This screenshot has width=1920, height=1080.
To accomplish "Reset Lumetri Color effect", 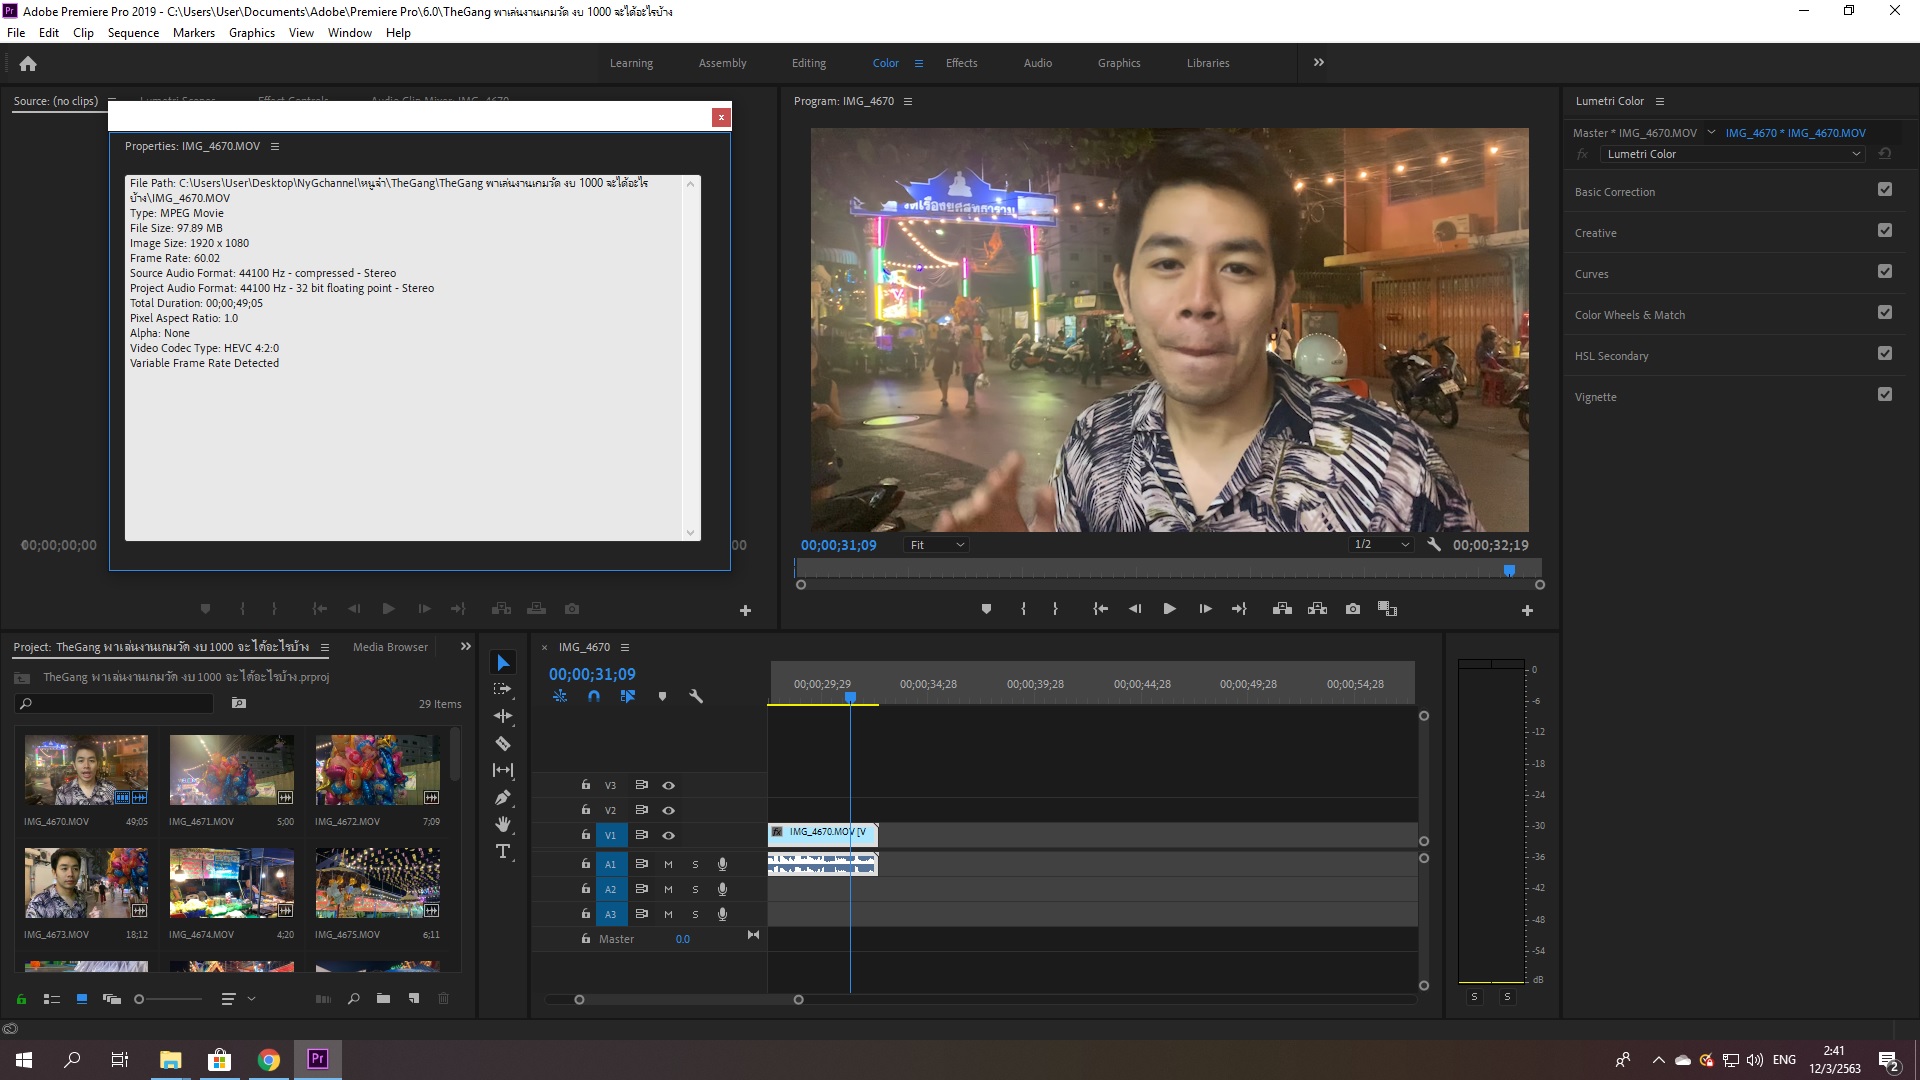I will 1884,153.
